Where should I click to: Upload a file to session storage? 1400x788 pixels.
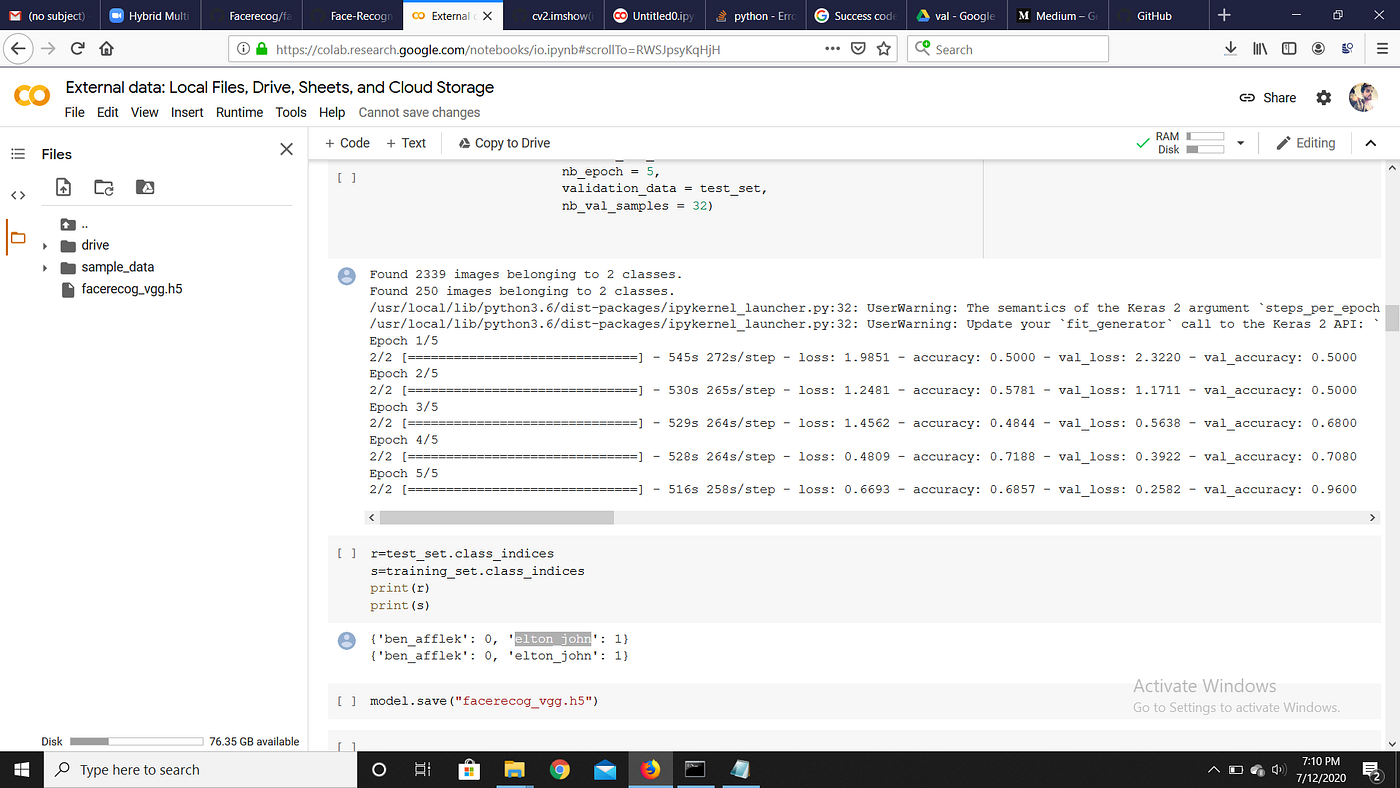click(63, 187)
